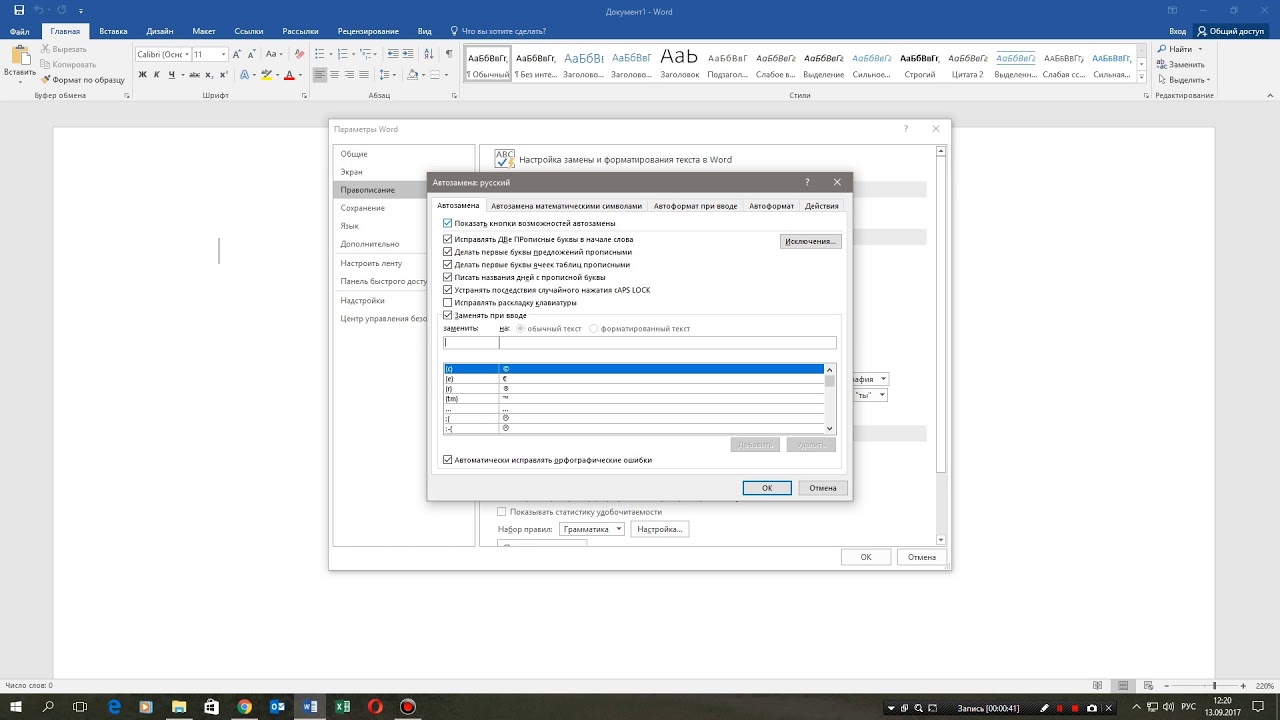1280x720 pixels.
Task: Open Opera browser from taskbar
Action: [375, 707]
